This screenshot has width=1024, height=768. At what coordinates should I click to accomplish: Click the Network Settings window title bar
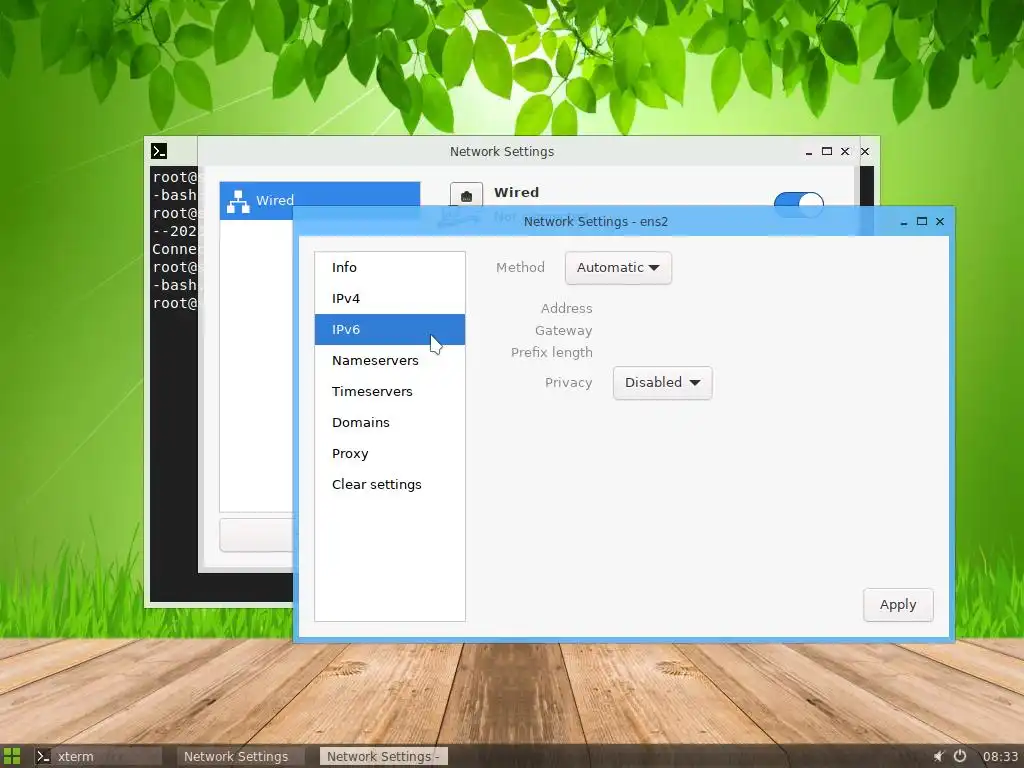click(502, 152)
